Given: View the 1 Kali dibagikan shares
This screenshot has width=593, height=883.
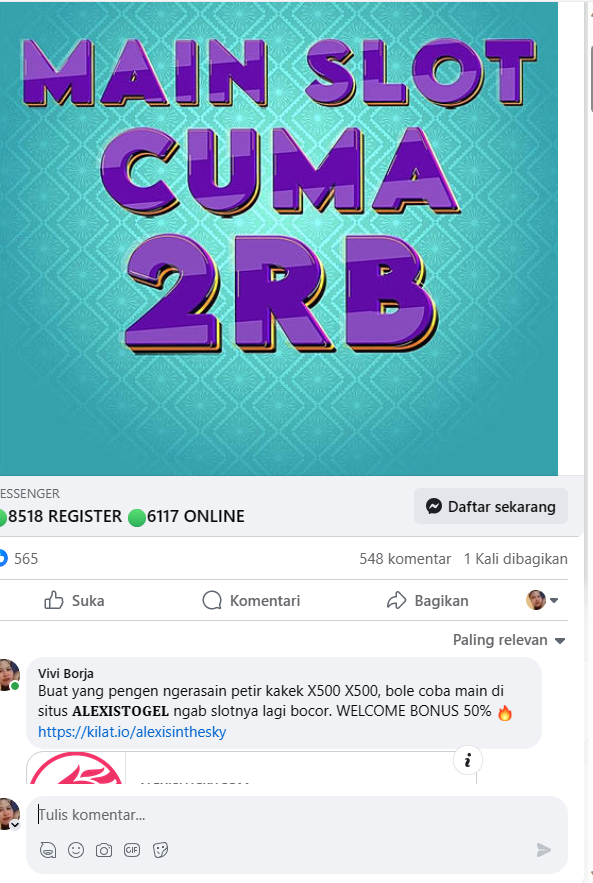Looking at the screenshot, I should point(515,559).
